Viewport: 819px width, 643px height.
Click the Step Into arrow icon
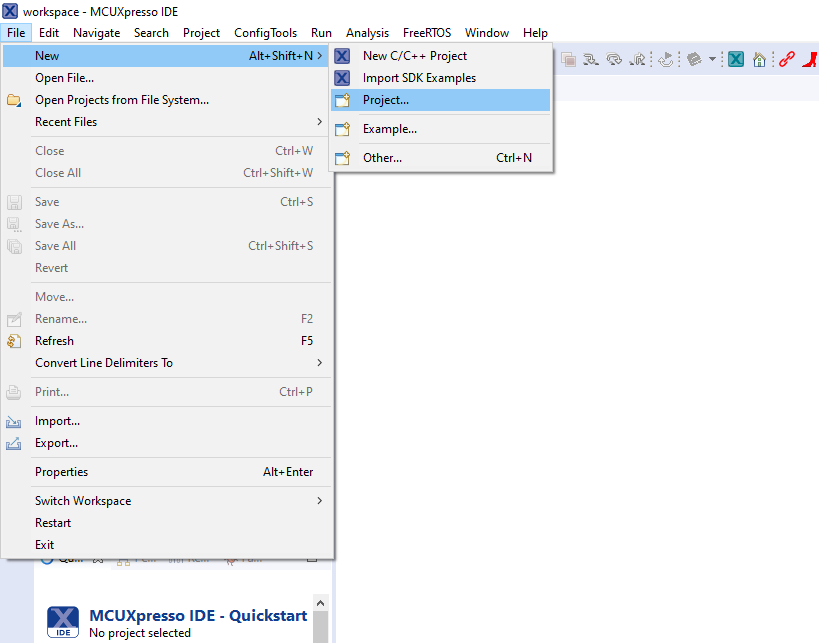[592, 59]
